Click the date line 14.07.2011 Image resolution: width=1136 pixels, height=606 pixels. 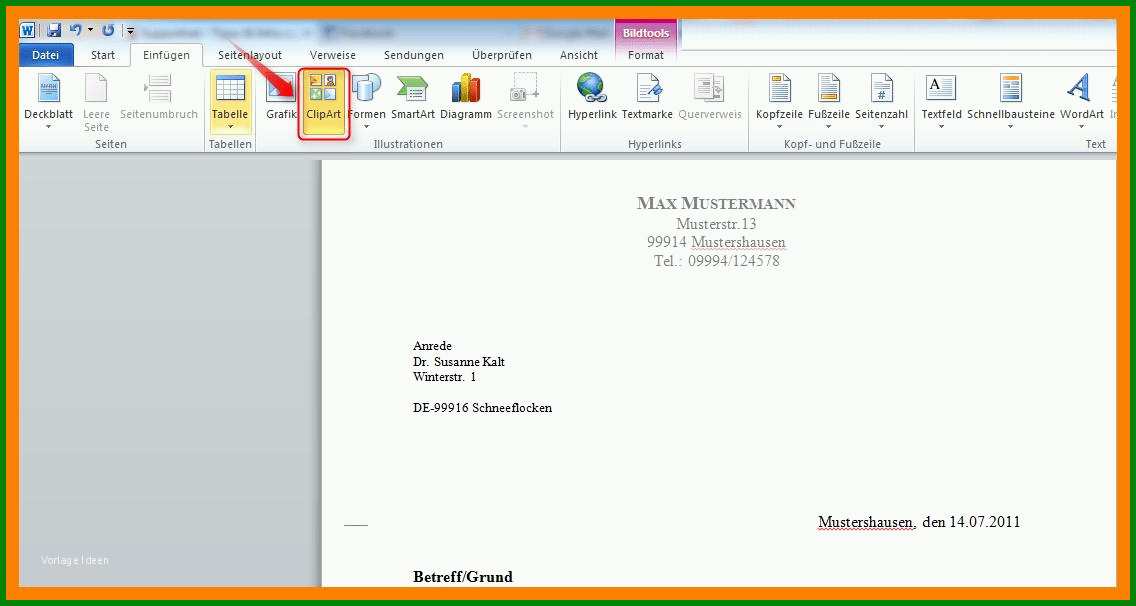point(919,522)
